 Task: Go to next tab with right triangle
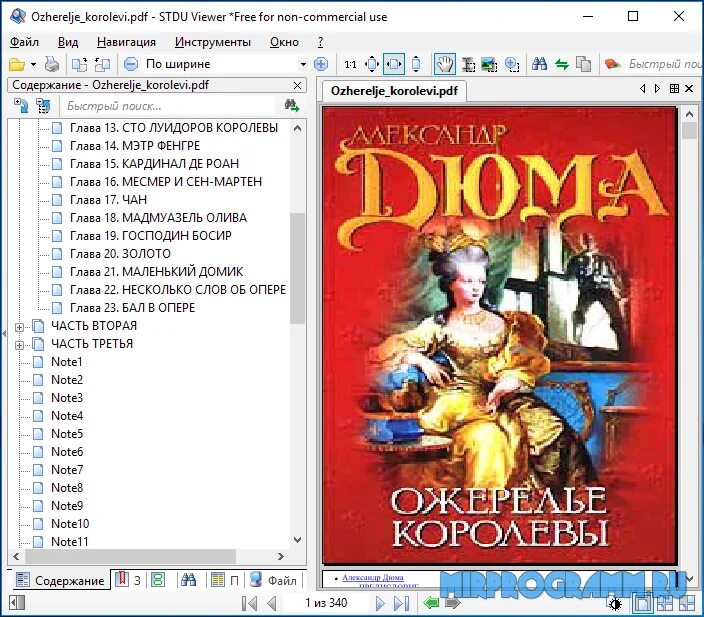[657, 88]
